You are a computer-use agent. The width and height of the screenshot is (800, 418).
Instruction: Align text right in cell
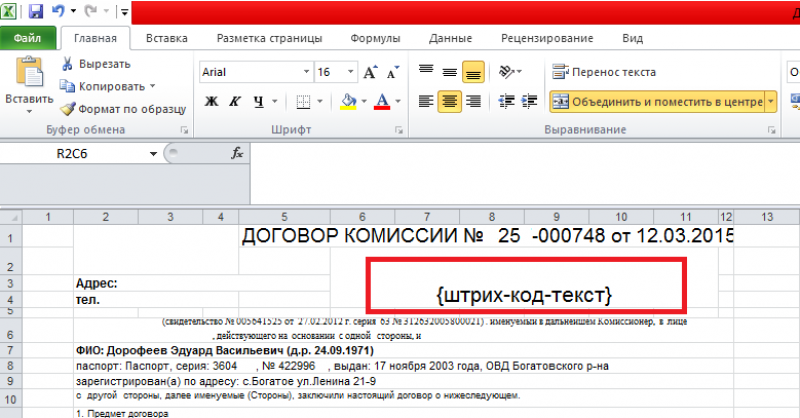tap(473, 101)
